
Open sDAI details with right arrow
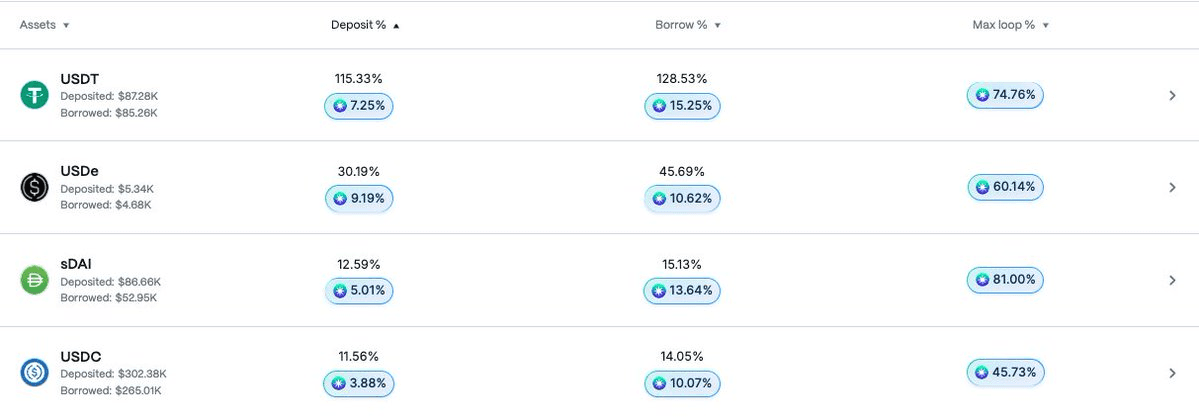tap(1173, 281)
